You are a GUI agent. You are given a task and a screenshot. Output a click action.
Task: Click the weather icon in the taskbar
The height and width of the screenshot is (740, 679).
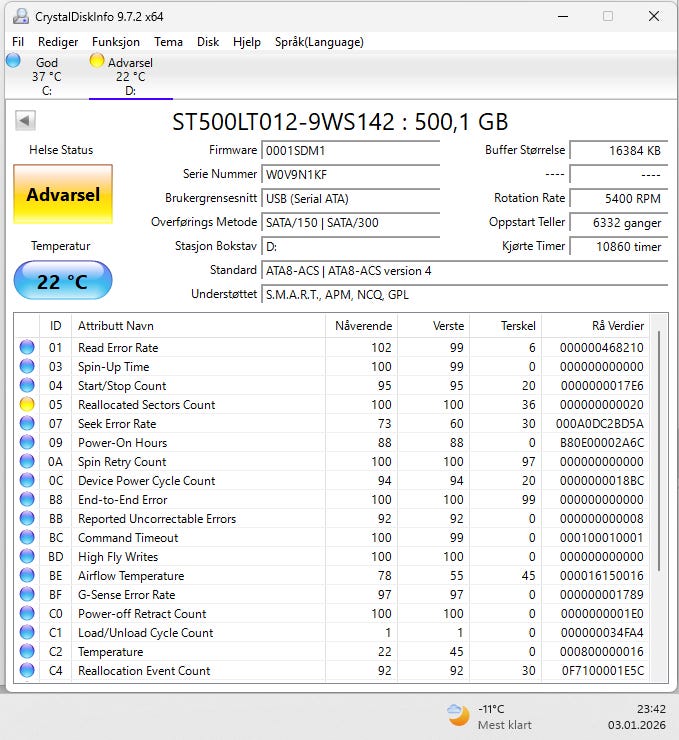coord(457,714)
